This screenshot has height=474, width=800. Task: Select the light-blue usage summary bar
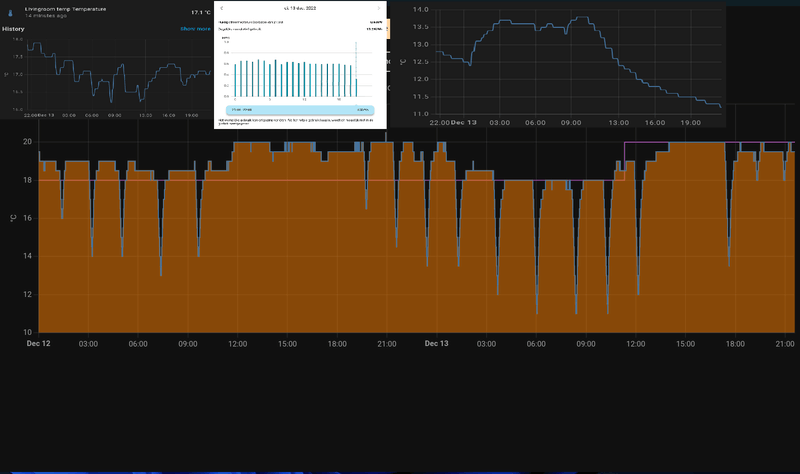tap(300, 110)
